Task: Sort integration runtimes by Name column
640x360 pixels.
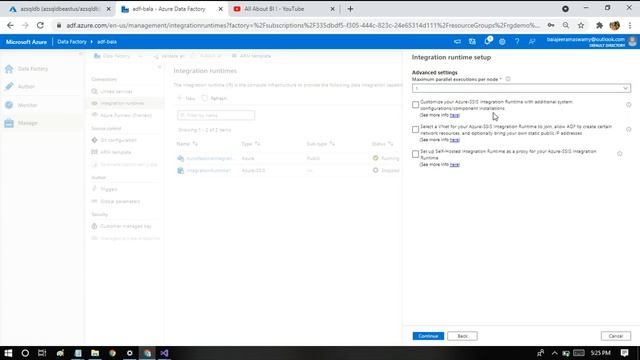Action: tap(187, 144)
